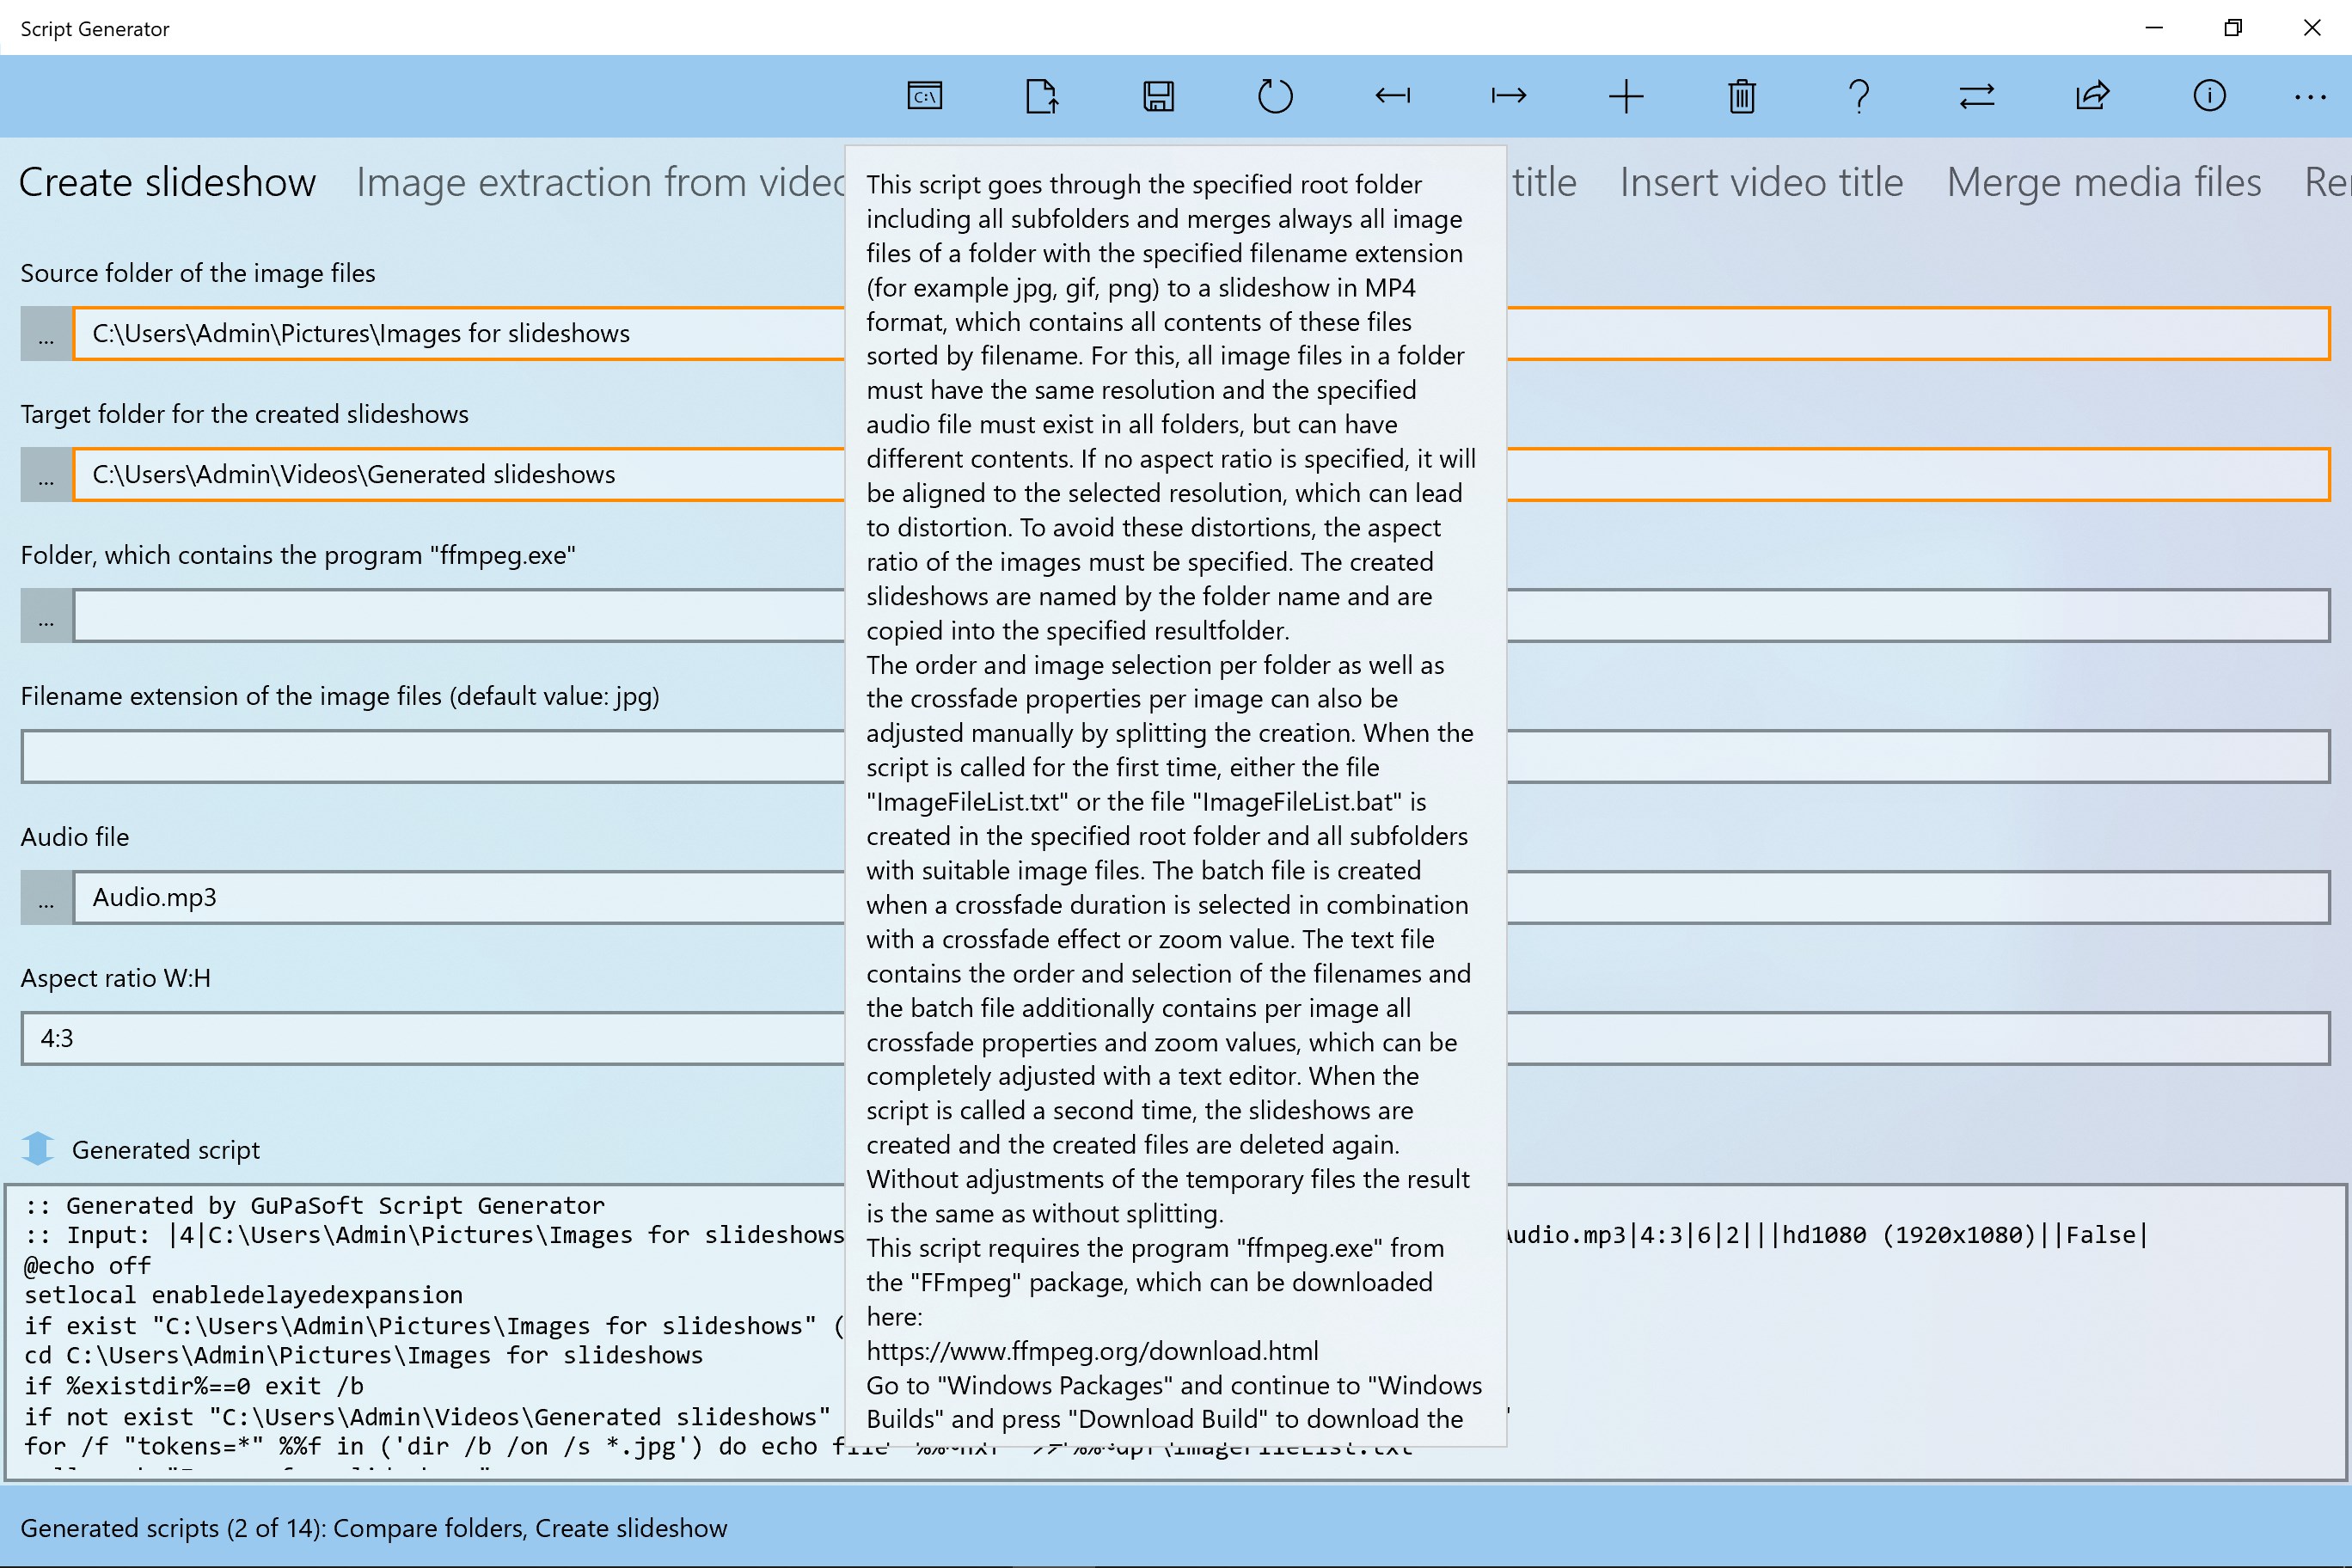2352x1568 pixels.
Task: Collapse the Generated script section arrow
Action: [38, 1148]
